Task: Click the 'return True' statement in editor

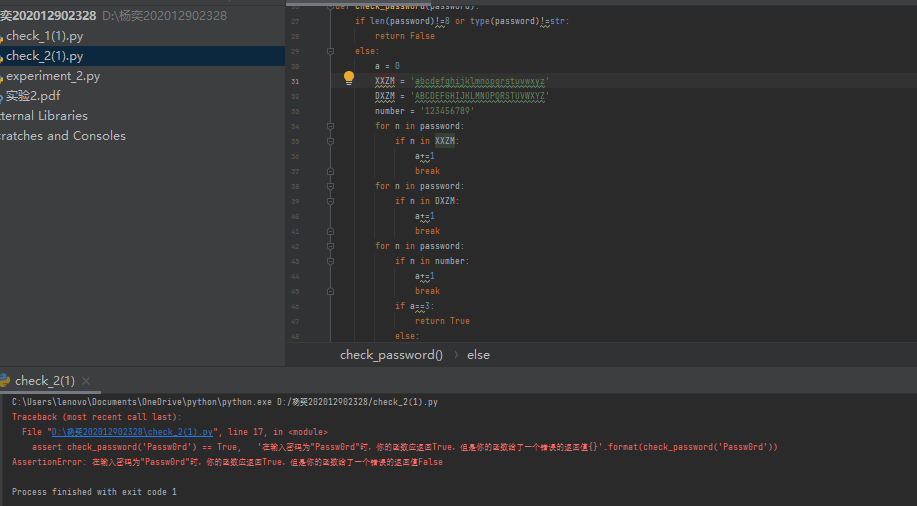Action: (x=442, y=321)
